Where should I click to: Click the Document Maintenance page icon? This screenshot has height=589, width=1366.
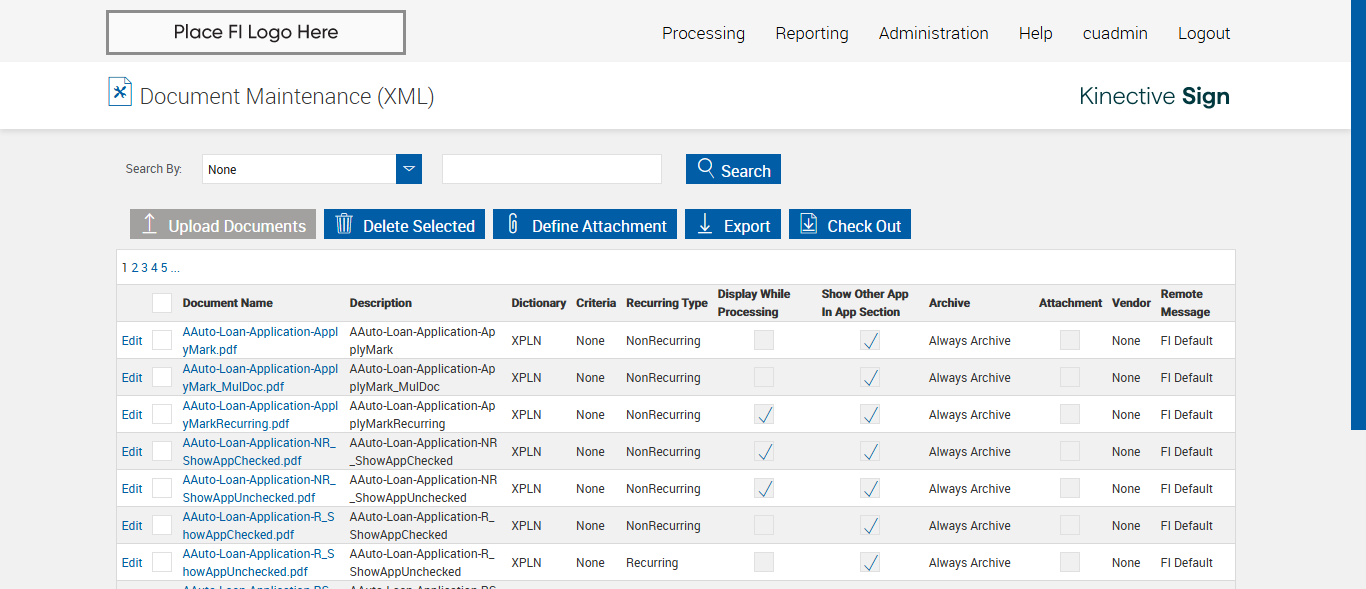coord(120,92)
